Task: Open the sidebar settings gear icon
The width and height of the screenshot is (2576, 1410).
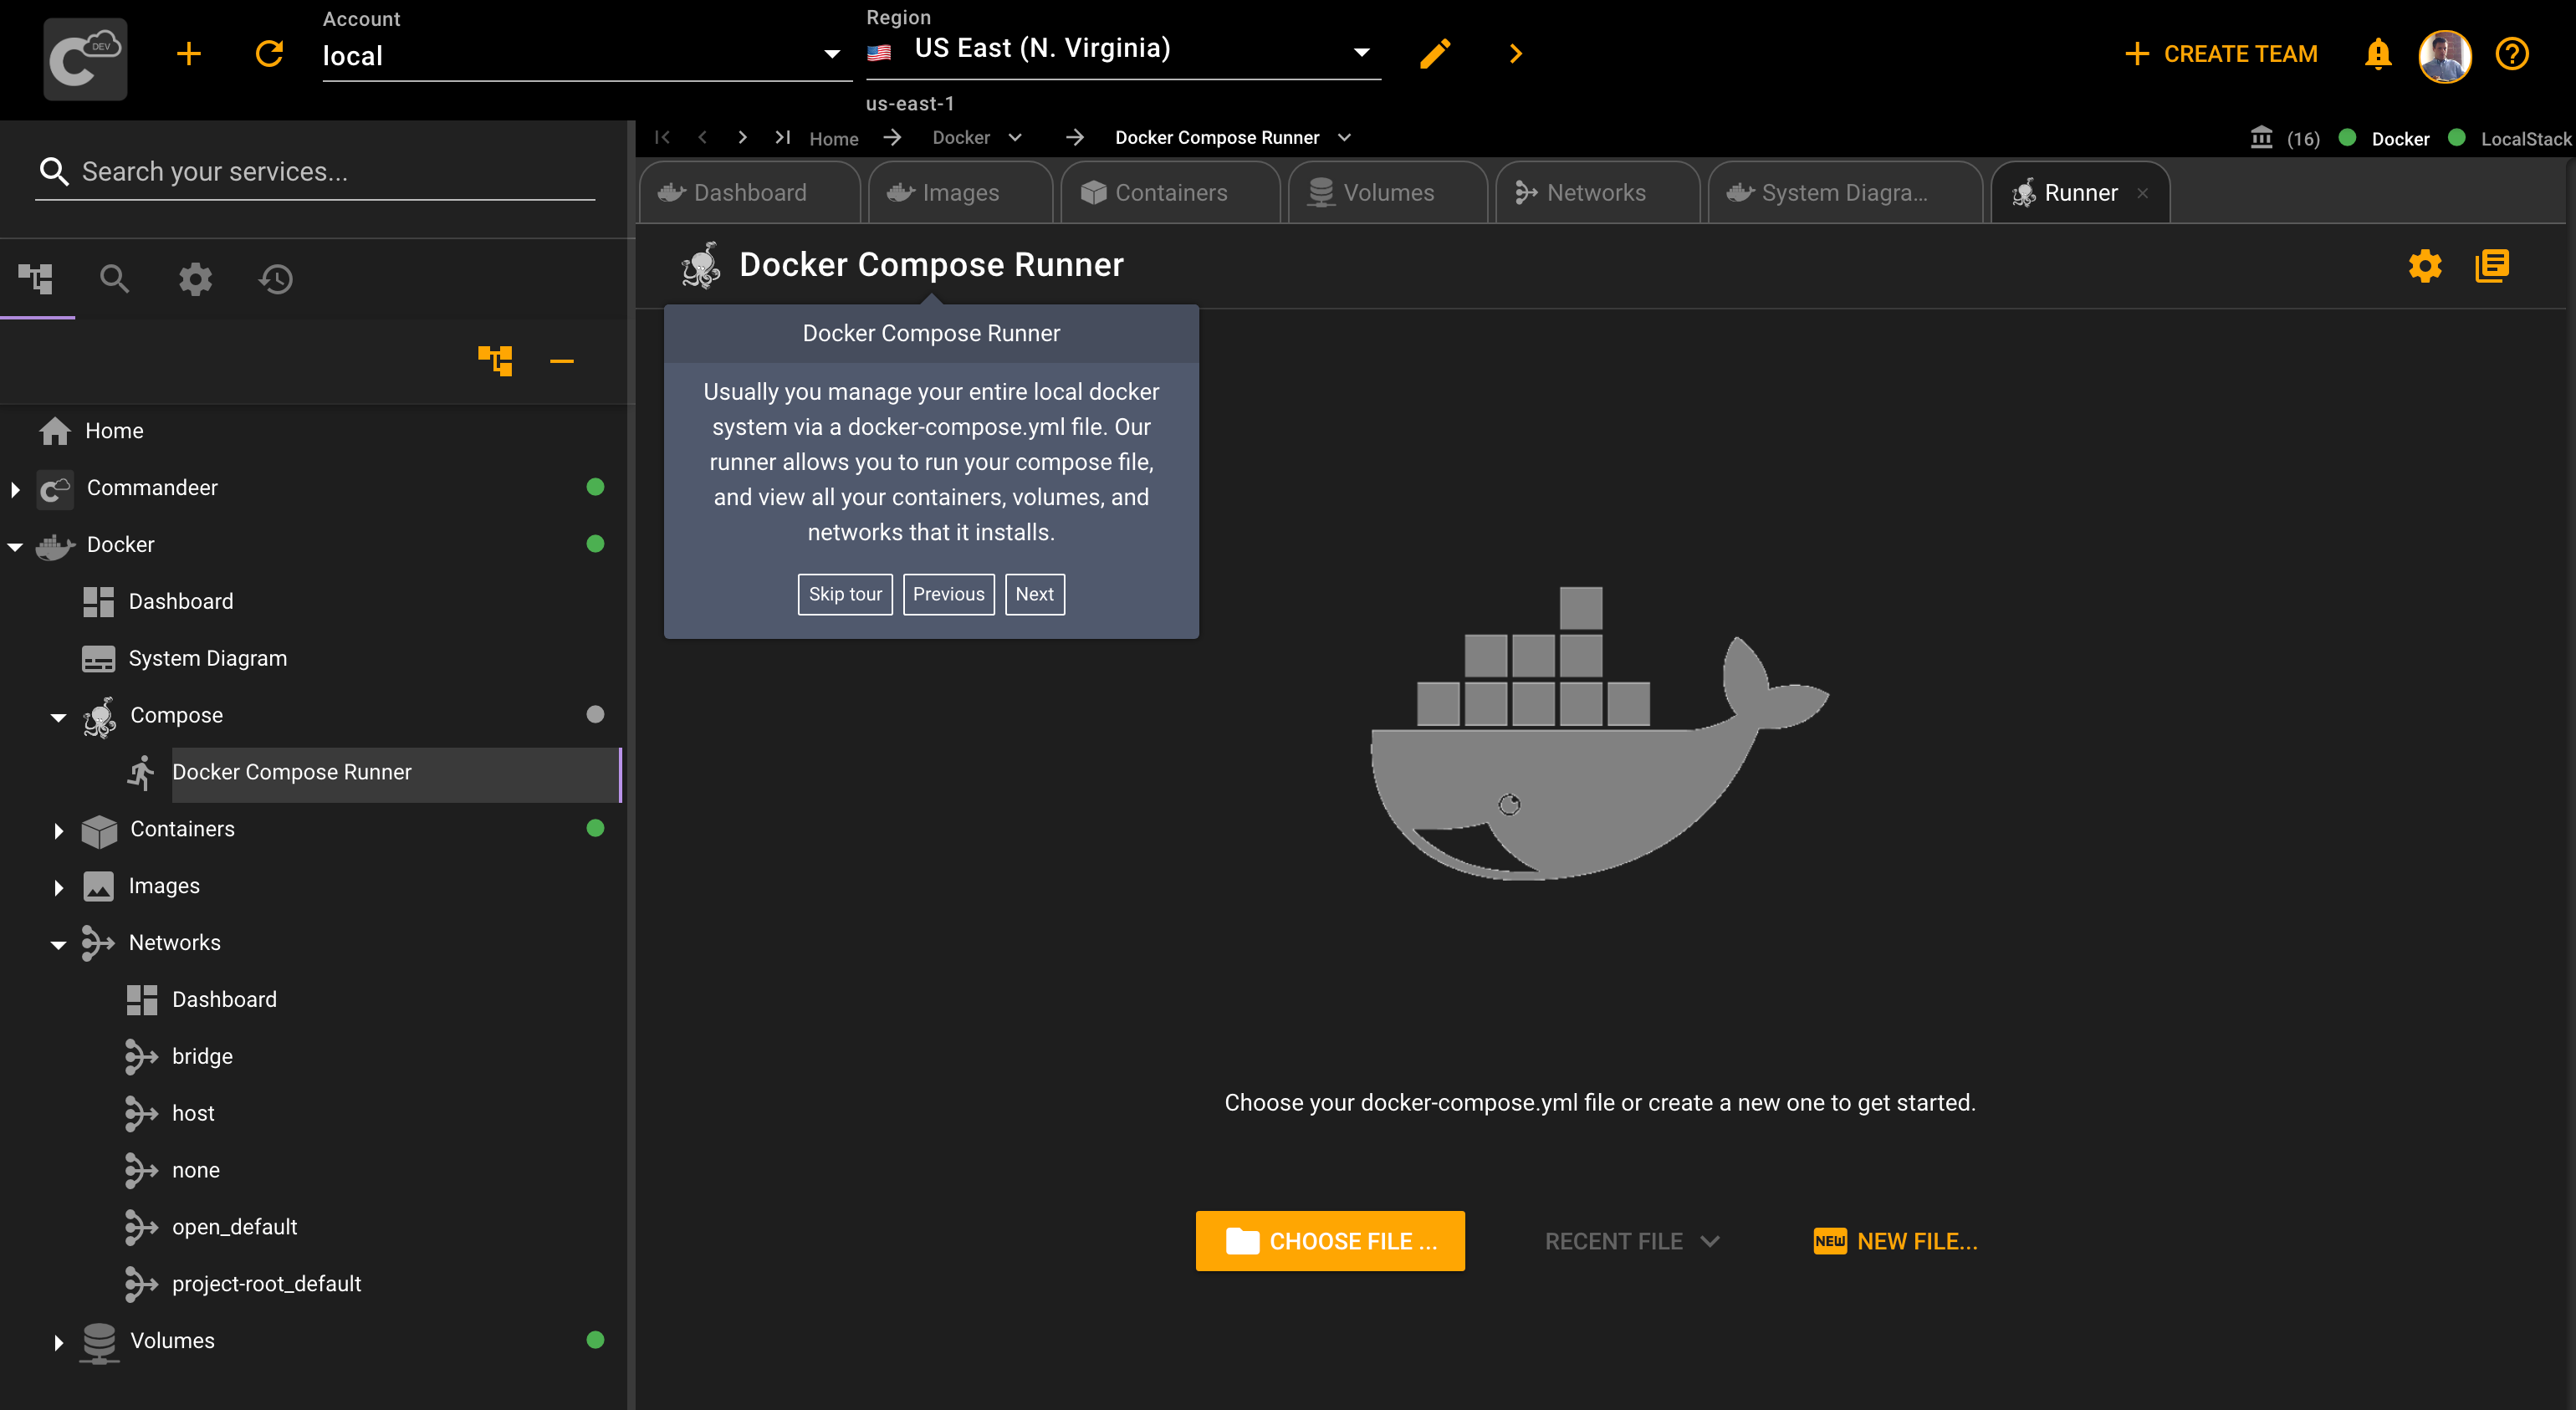Action: point(195,279)
